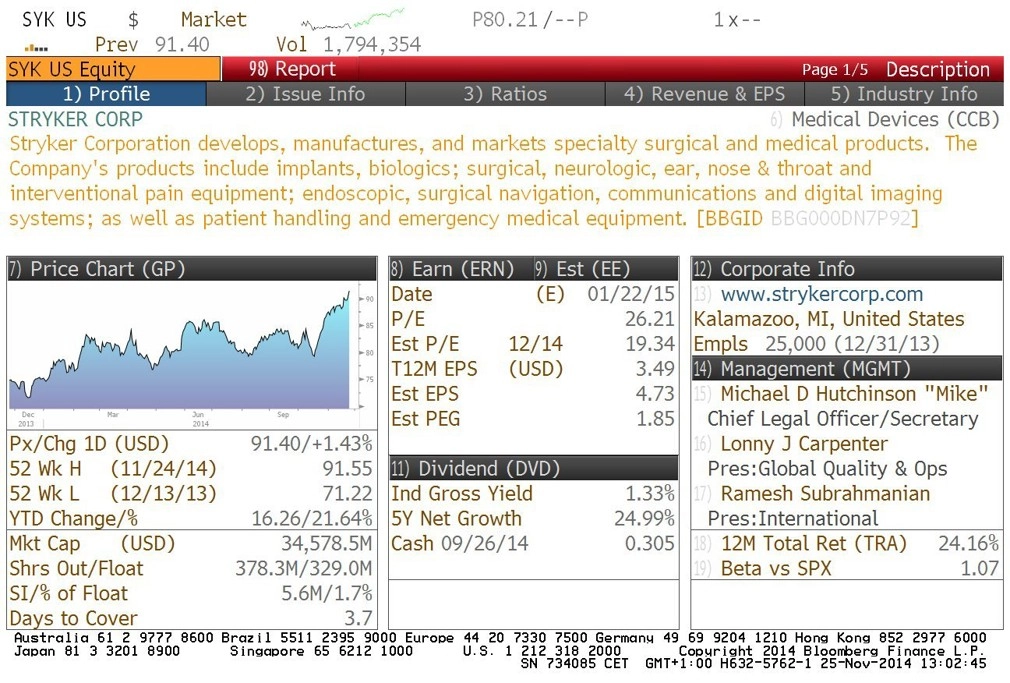Viewport: 1010px width, 683px height.
Task: Open the 98) Report button
Action: (x=291, y=69)
